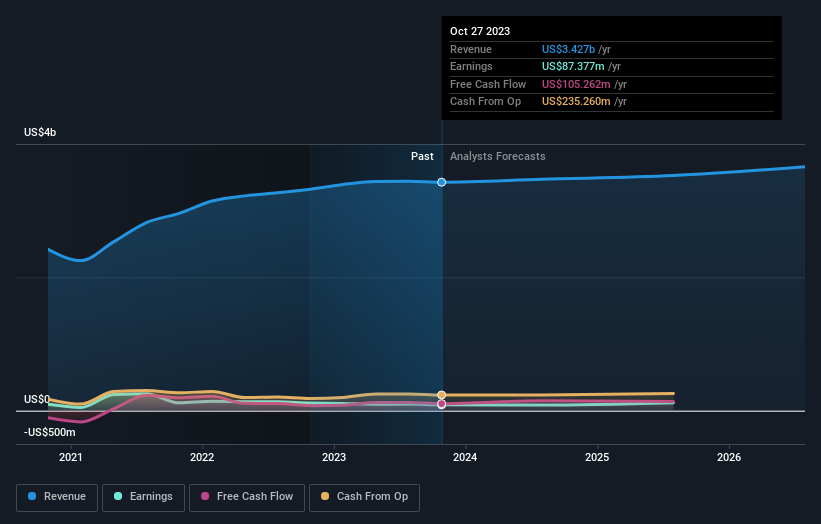Image resolution: width=821 pixels, height=524 pixels.
Task: Click the revenue data point marker on Oct 2023
Action: click(x=441, y=182)
